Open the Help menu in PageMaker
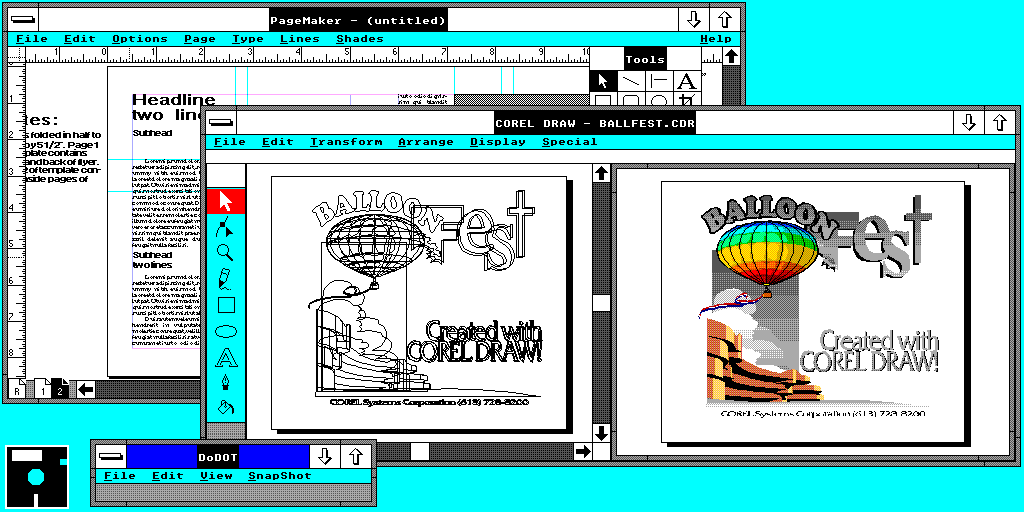This screenshot has height=512, width=1024. tap(716, 39)
